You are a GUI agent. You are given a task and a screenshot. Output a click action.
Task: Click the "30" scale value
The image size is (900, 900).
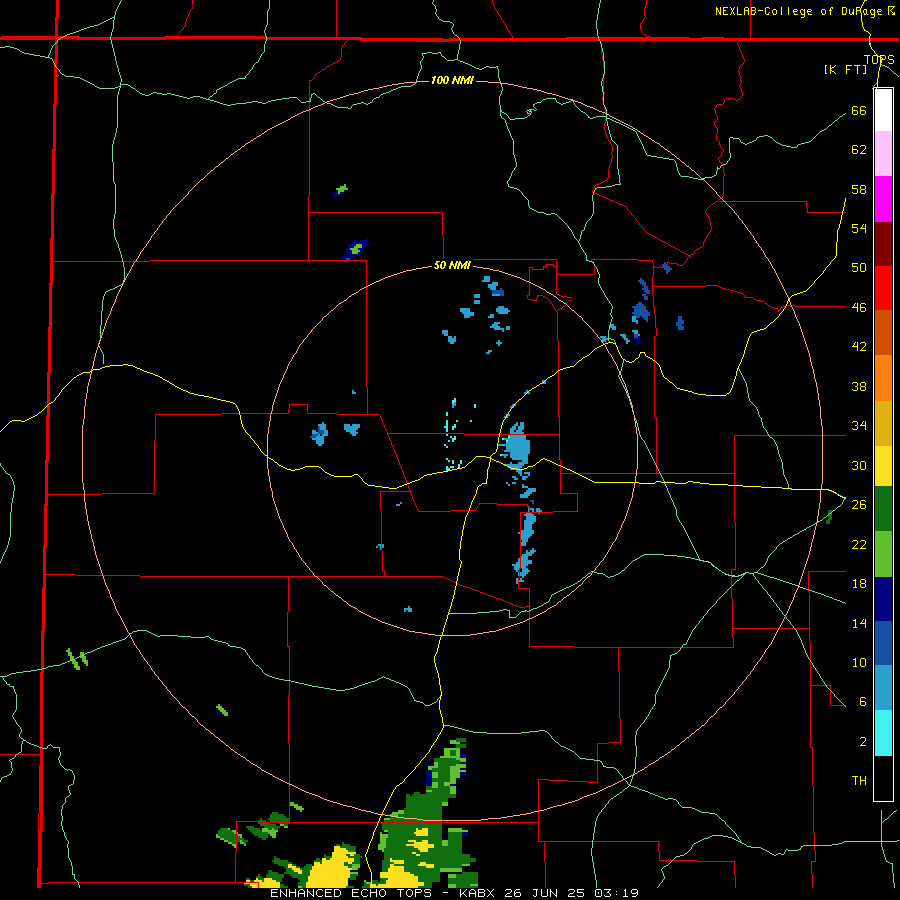click(859, 465)
